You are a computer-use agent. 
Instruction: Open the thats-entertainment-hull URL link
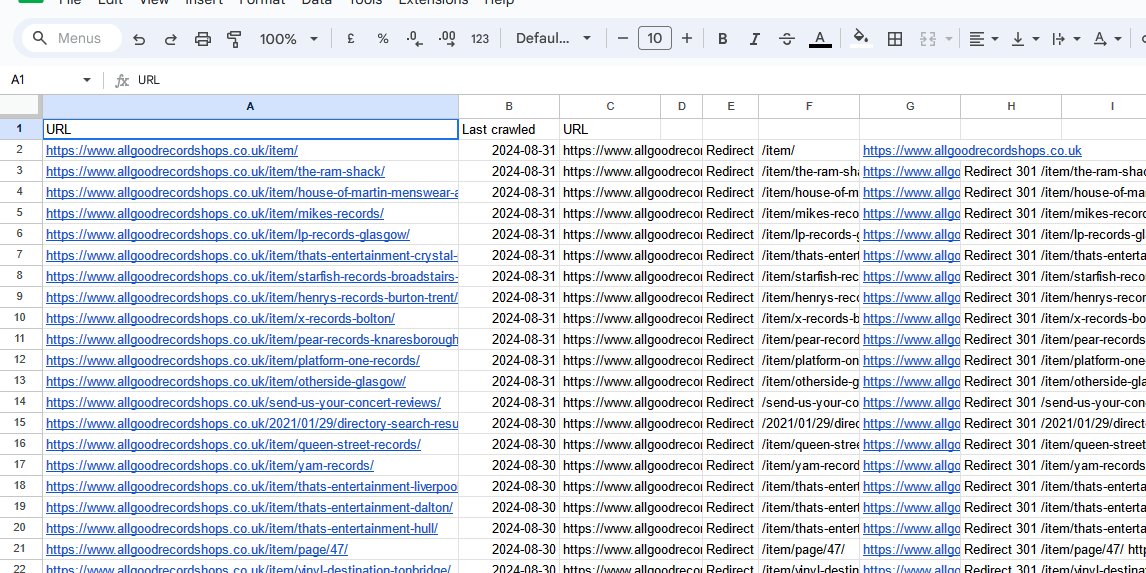point(242,528)
